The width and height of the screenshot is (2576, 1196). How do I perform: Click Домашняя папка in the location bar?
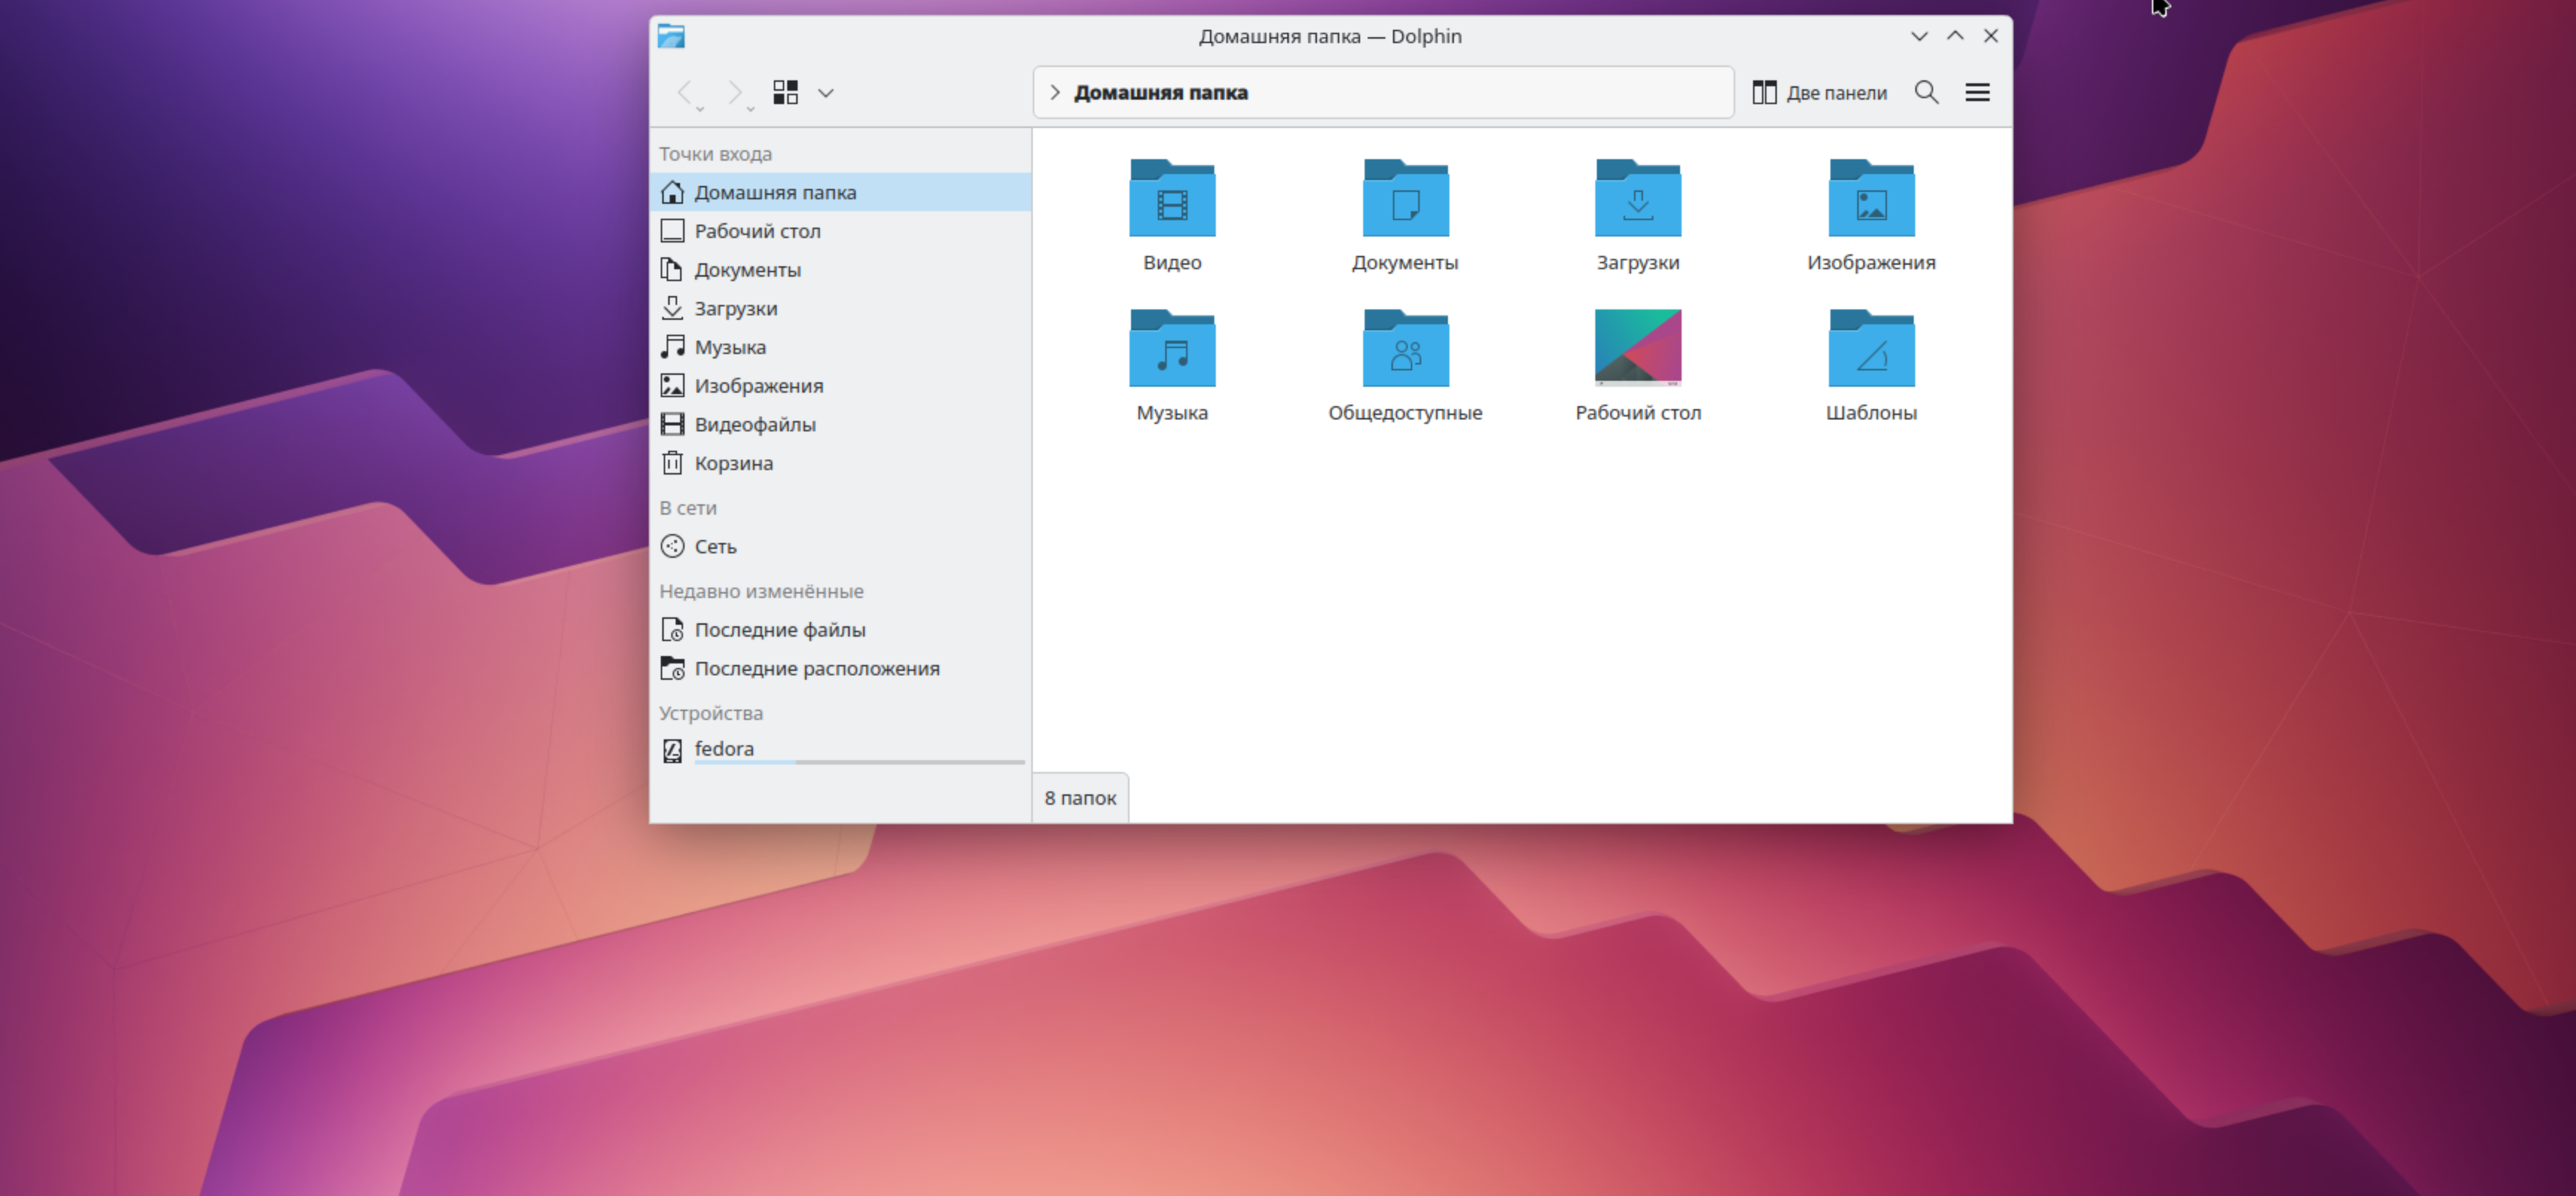click(x=1160, y=92)
